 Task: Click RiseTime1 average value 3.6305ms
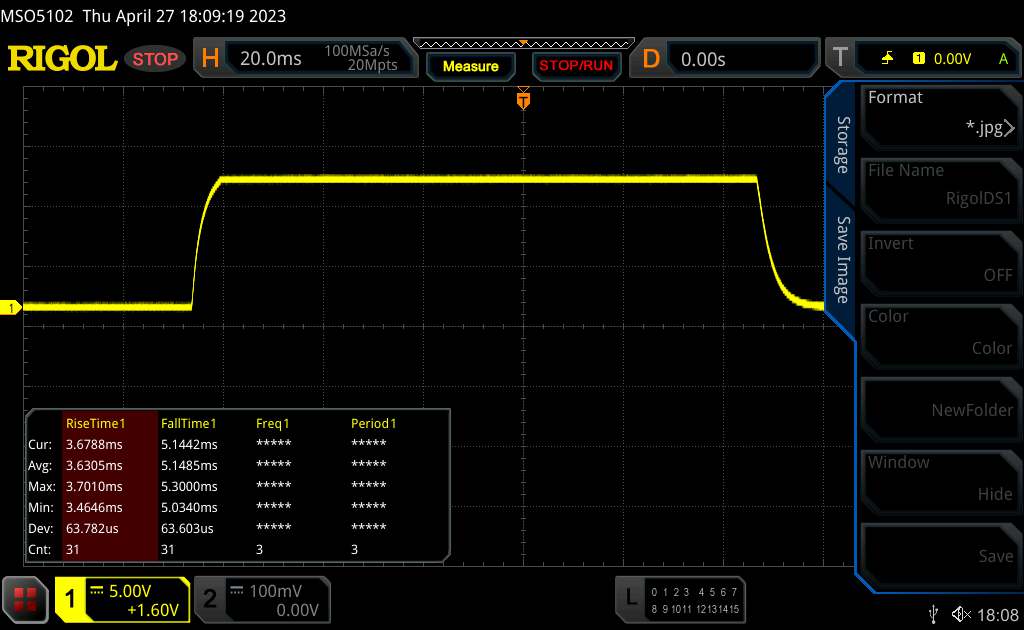(x=94, y=465)
